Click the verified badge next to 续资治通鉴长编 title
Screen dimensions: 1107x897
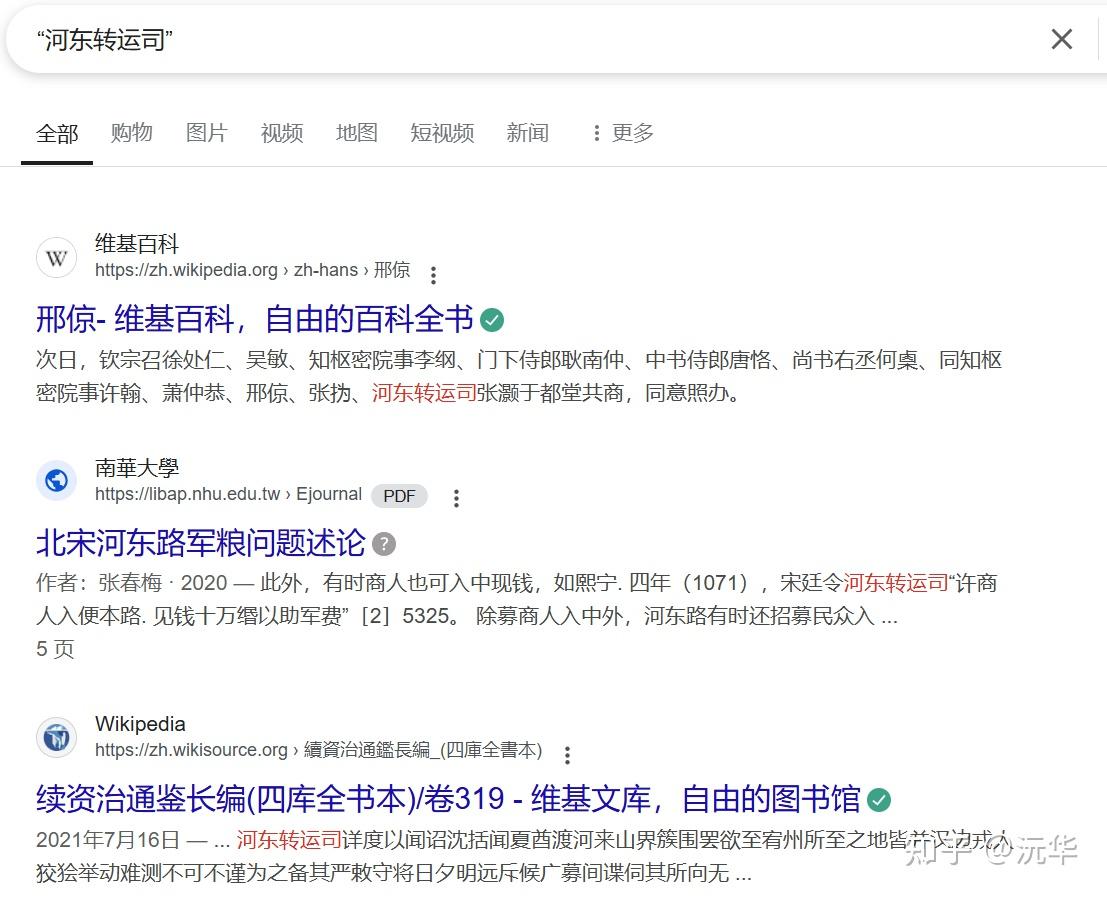[x=878, y=800]
